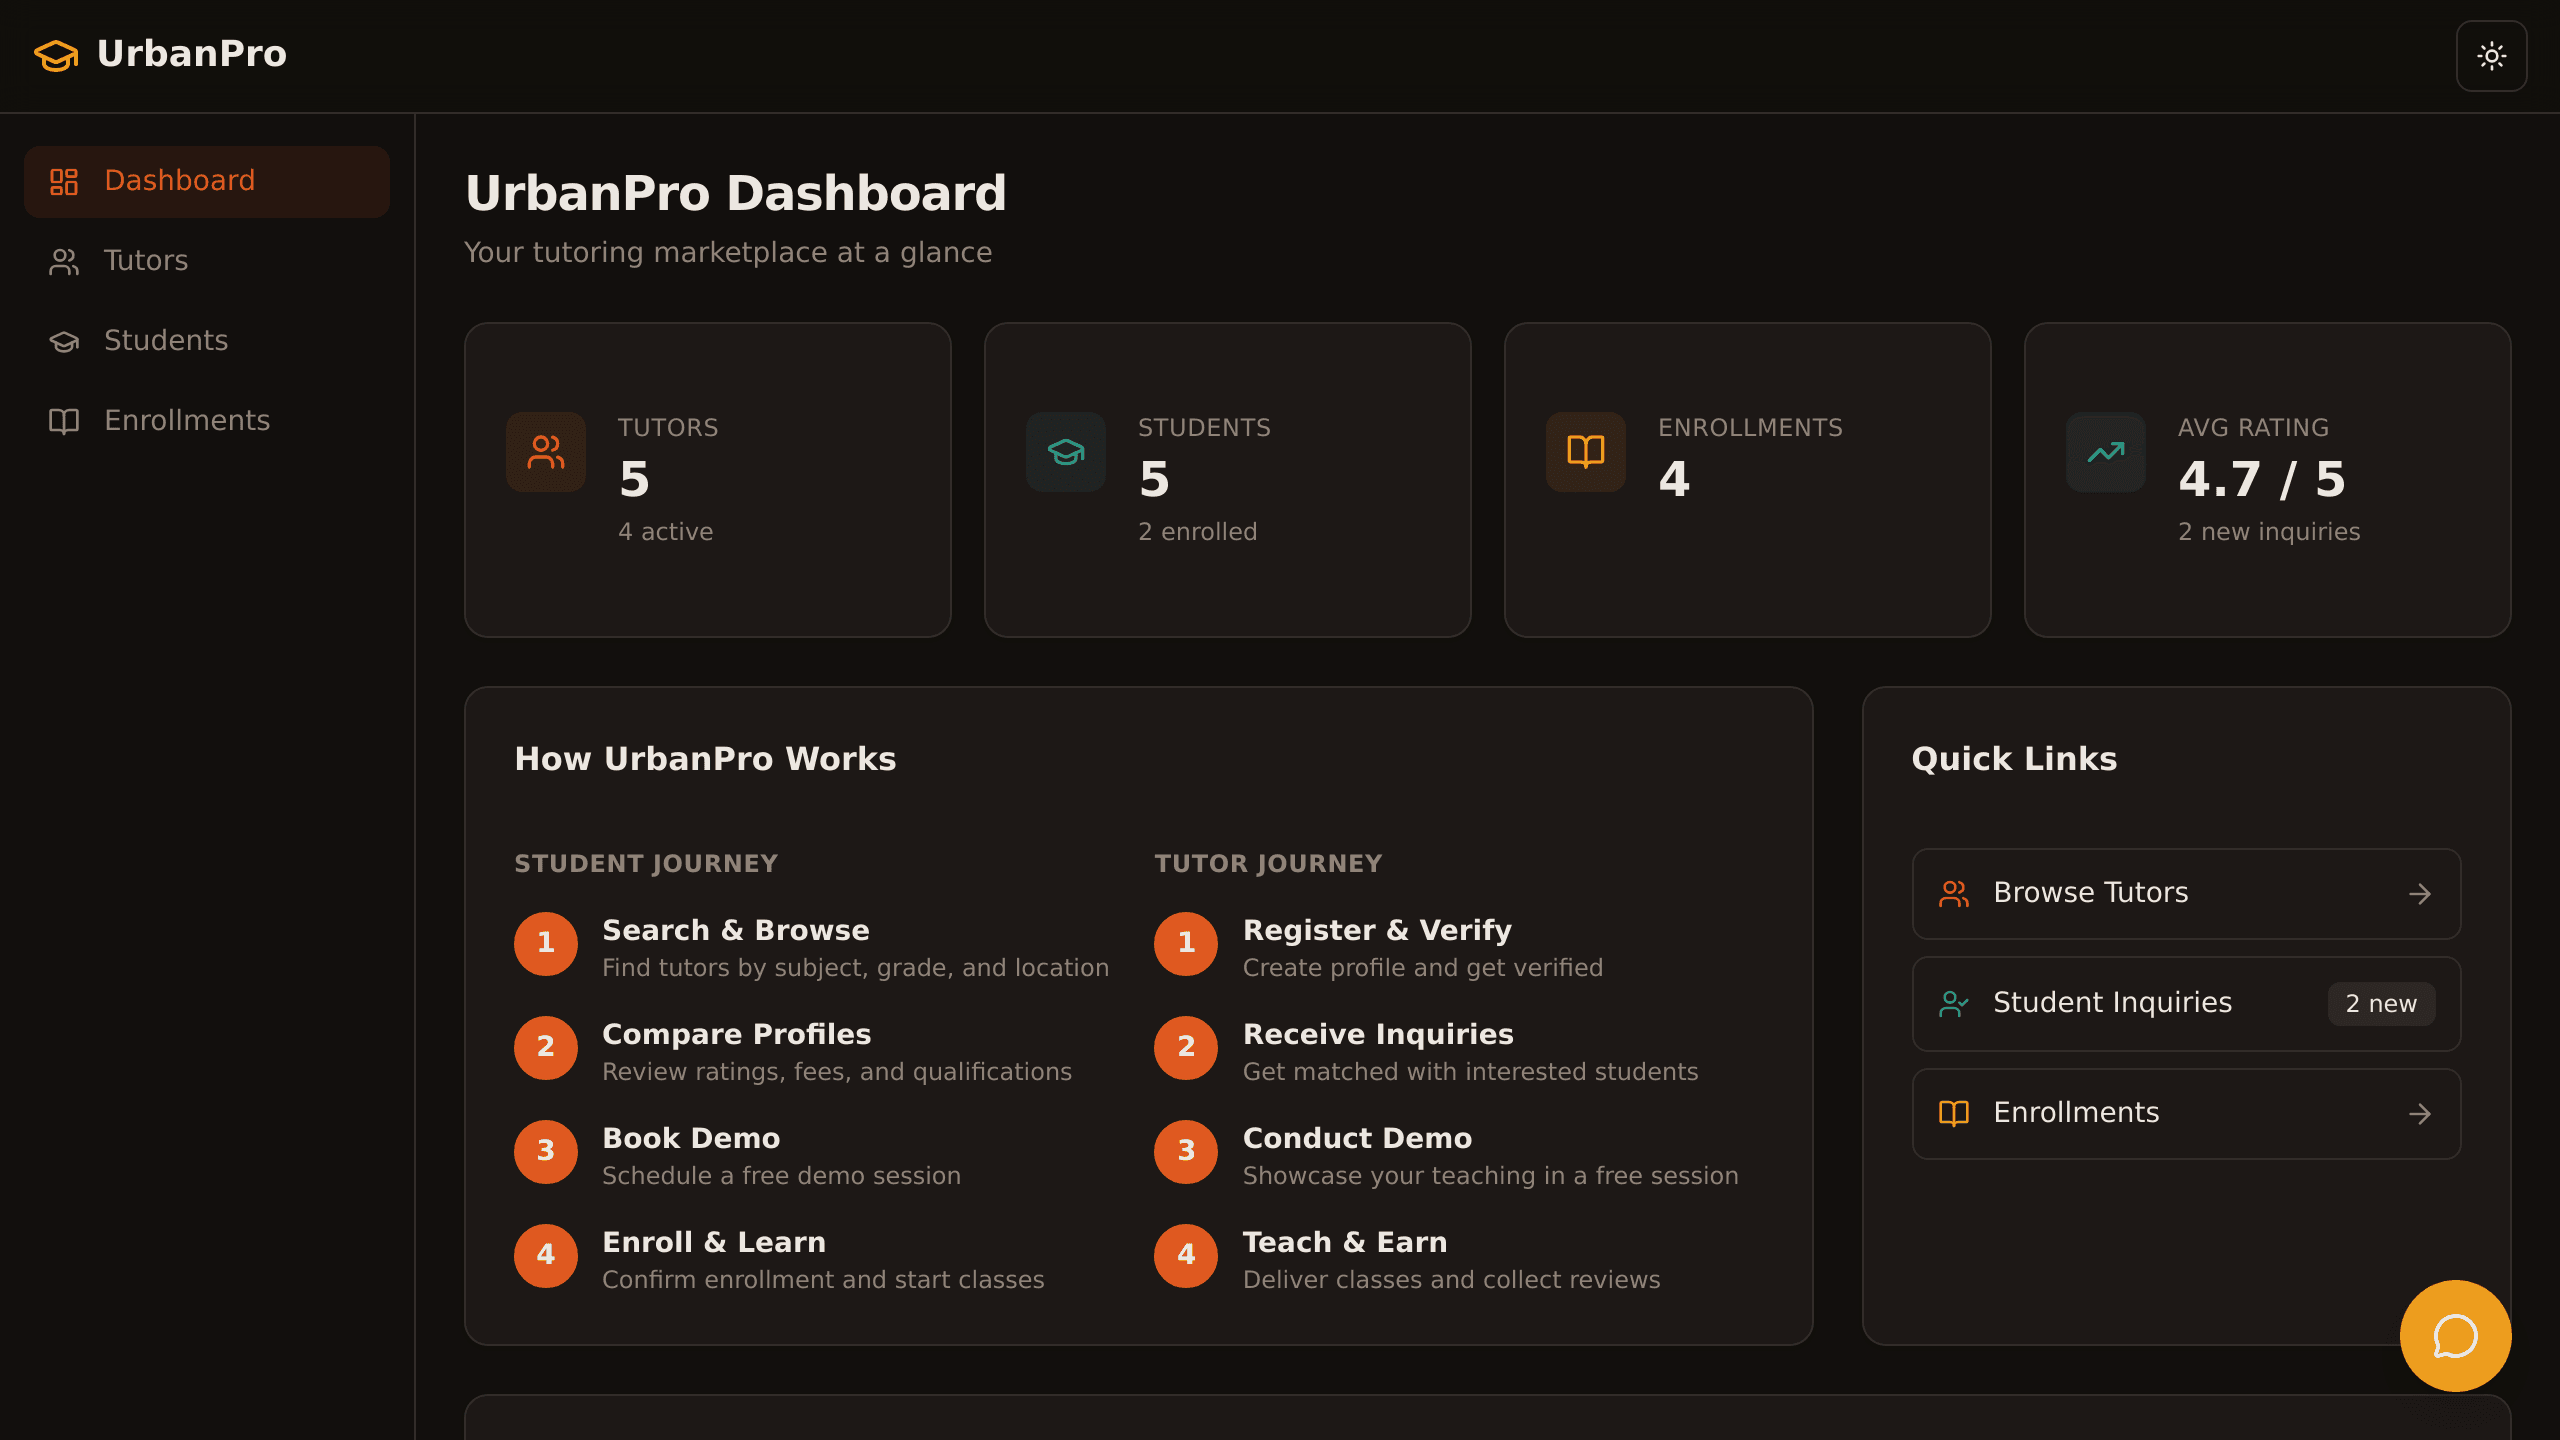
Task: Open Enrollments from the sidebar
Action: pyautogui.click(x=207, y=421)
